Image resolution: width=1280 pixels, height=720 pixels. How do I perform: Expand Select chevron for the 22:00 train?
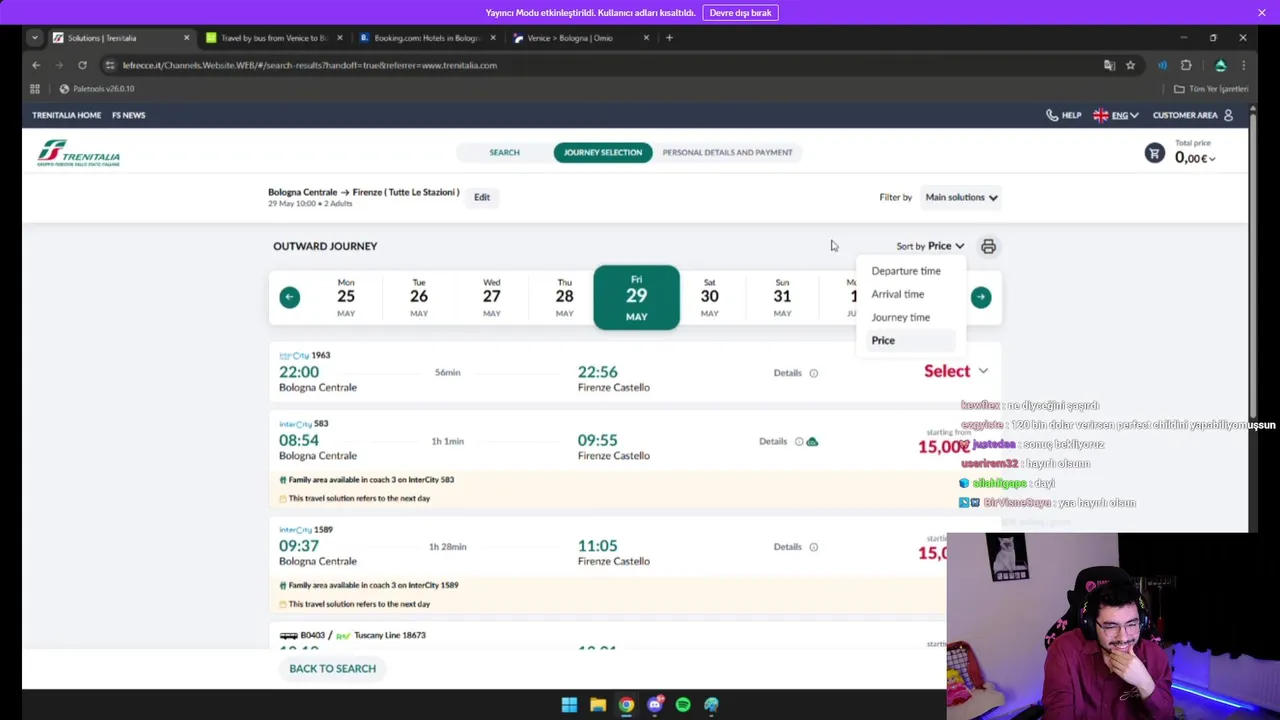coord(983,371)
